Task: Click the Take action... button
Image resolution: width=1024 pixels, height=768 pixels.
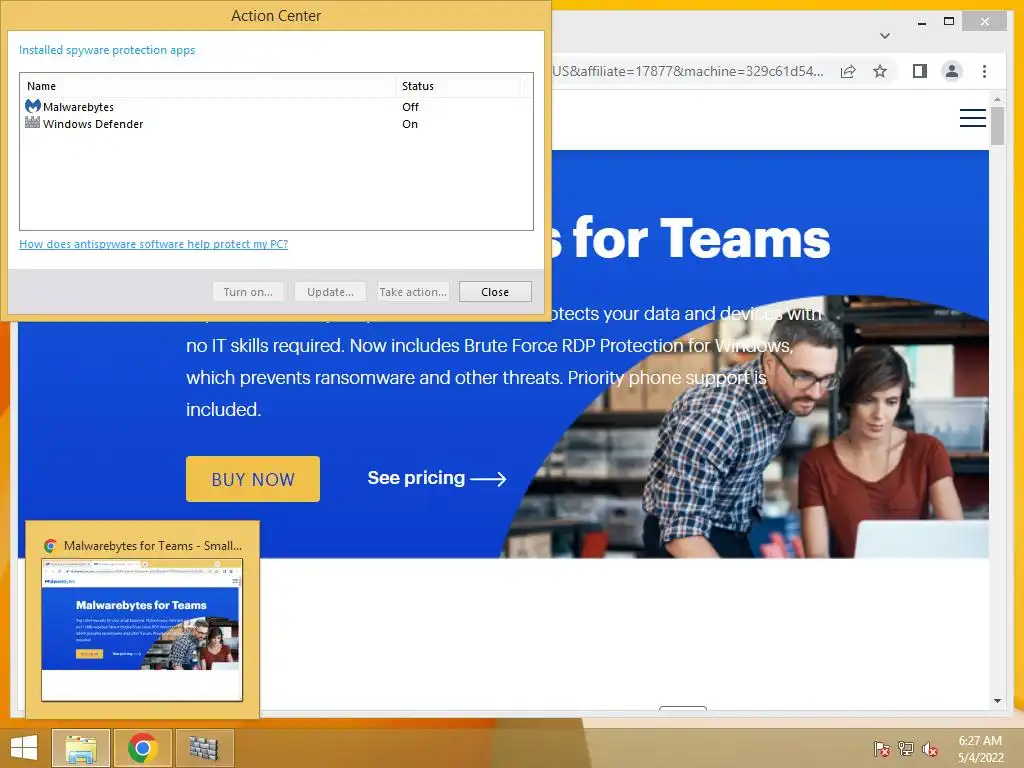Action: (413, 292)
